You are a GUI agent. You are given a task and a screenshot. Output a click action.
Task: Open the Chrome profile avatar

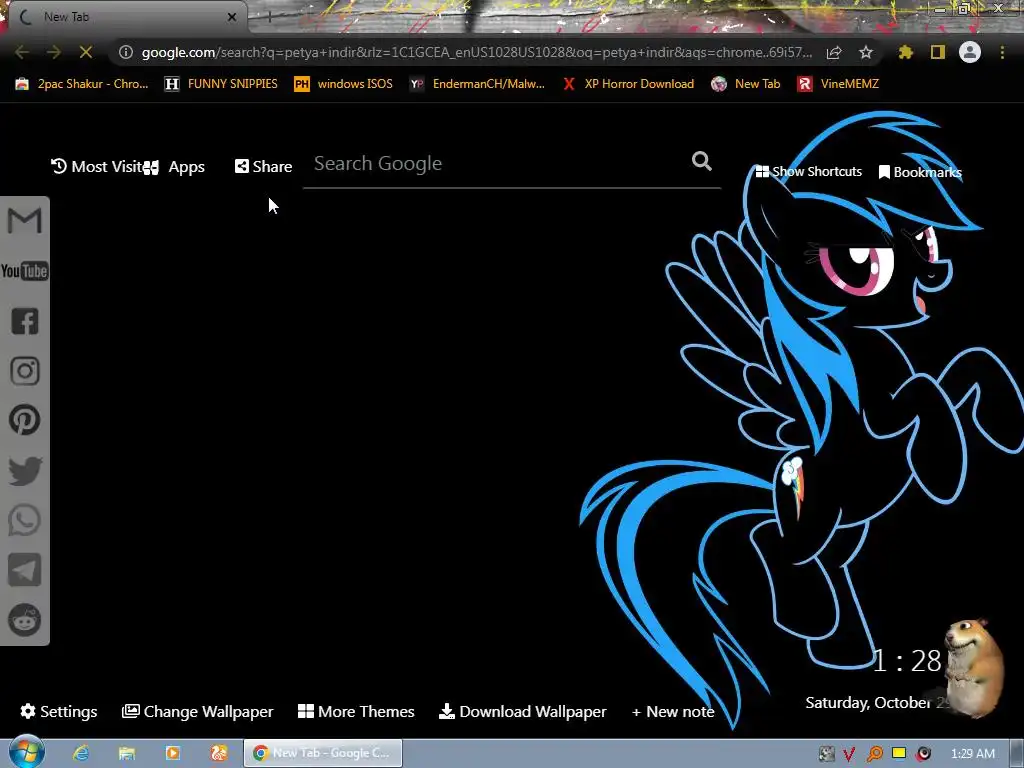click(970, 52)
